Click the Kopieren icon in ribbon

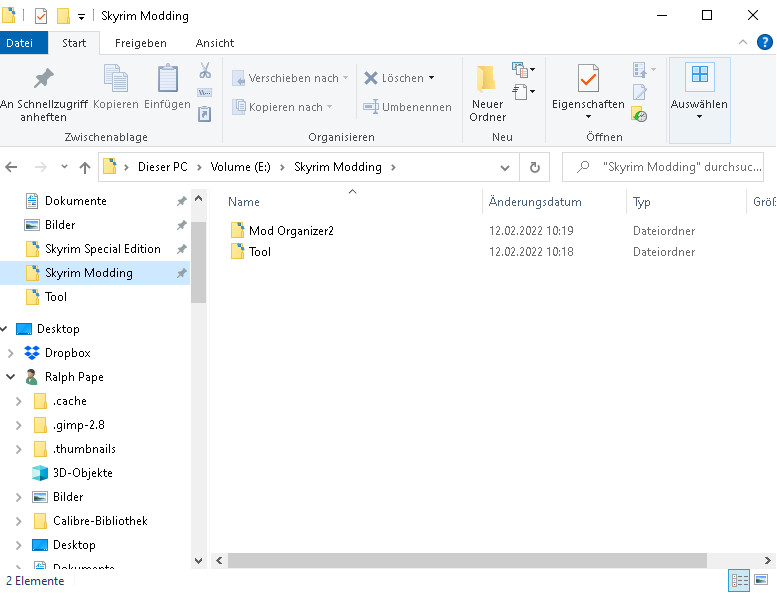click(x=116, y=80)
